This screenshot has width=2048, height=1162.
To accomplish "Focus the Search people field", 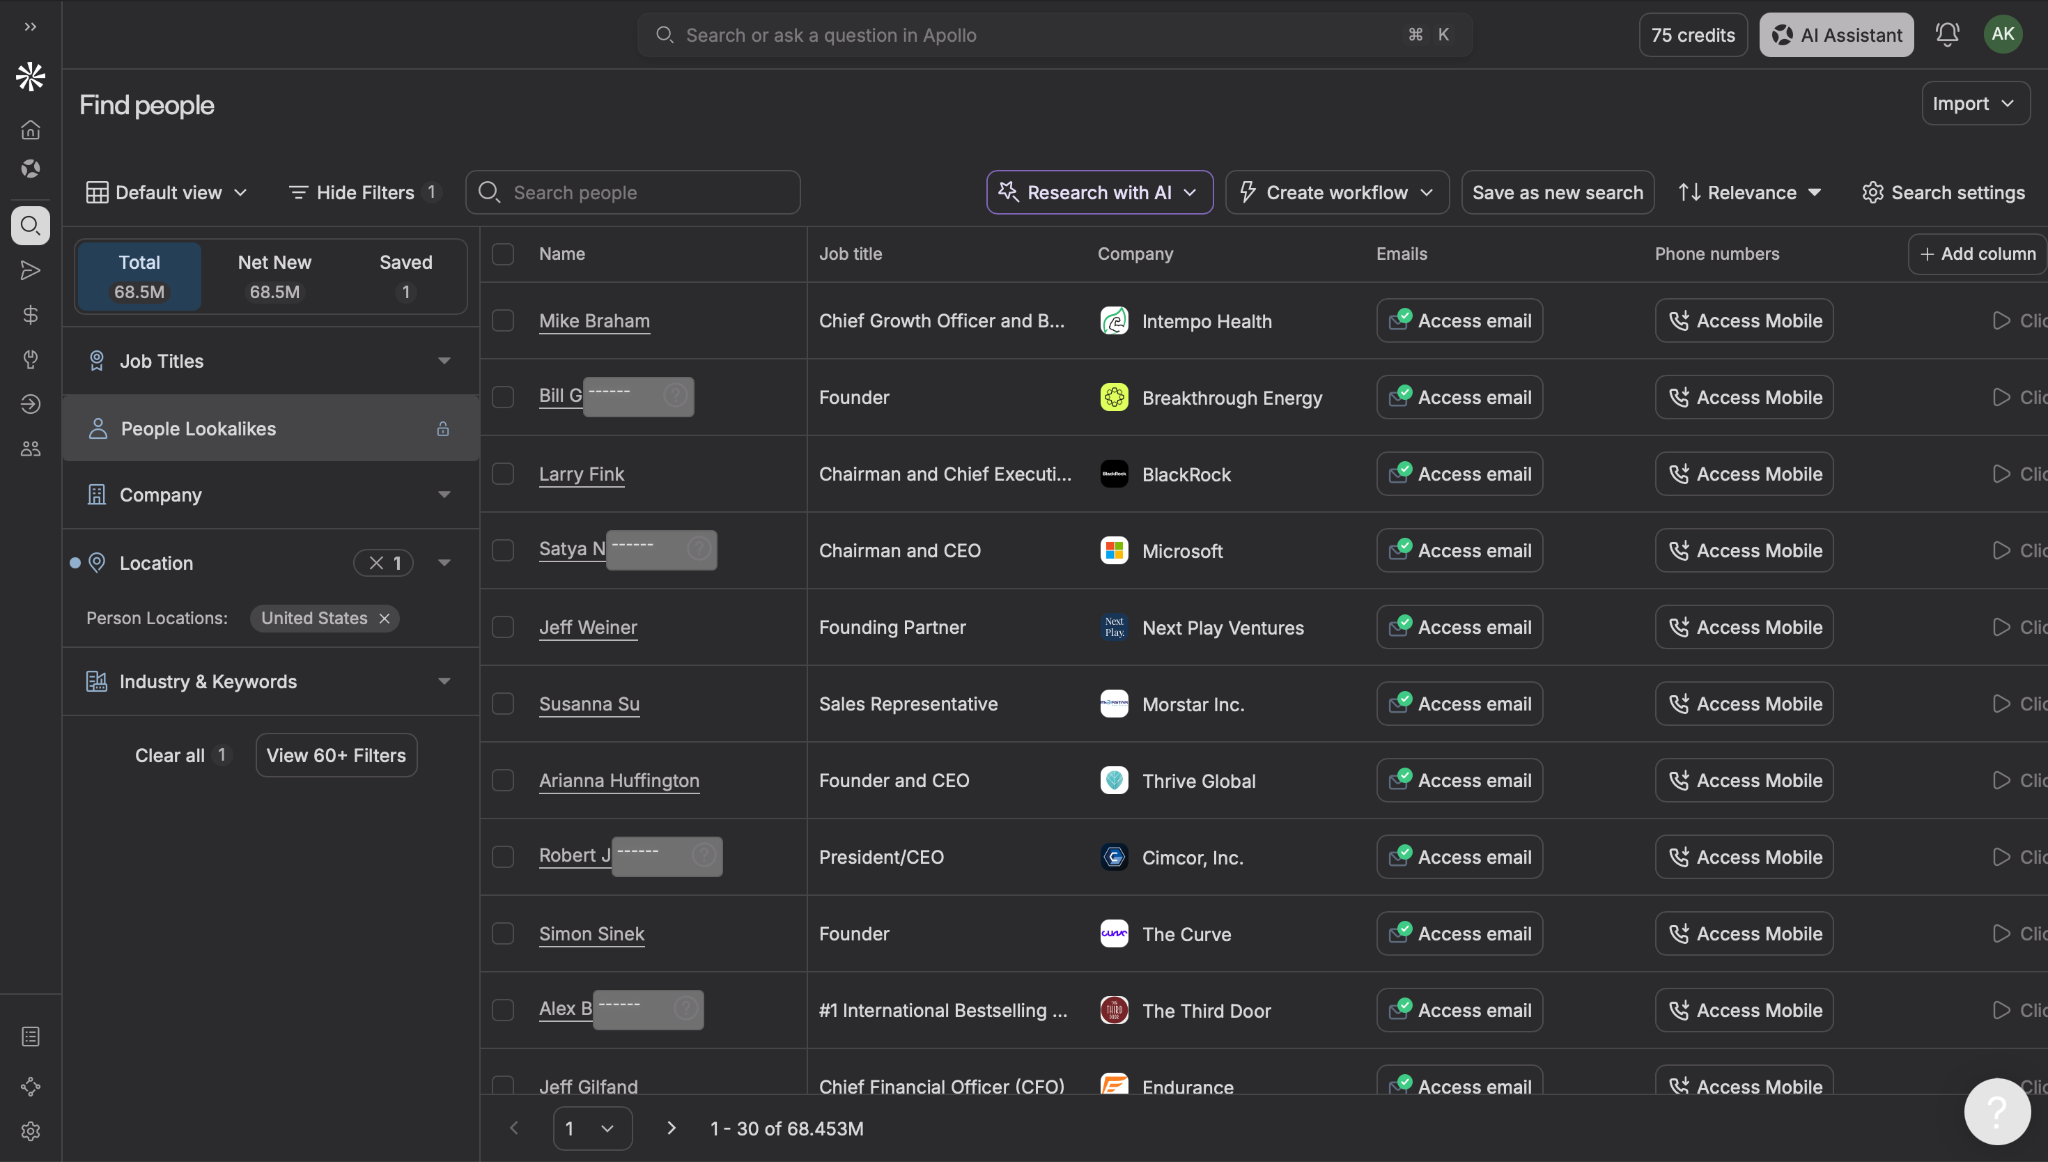I will pyautogui.click(x=632, y=192).
